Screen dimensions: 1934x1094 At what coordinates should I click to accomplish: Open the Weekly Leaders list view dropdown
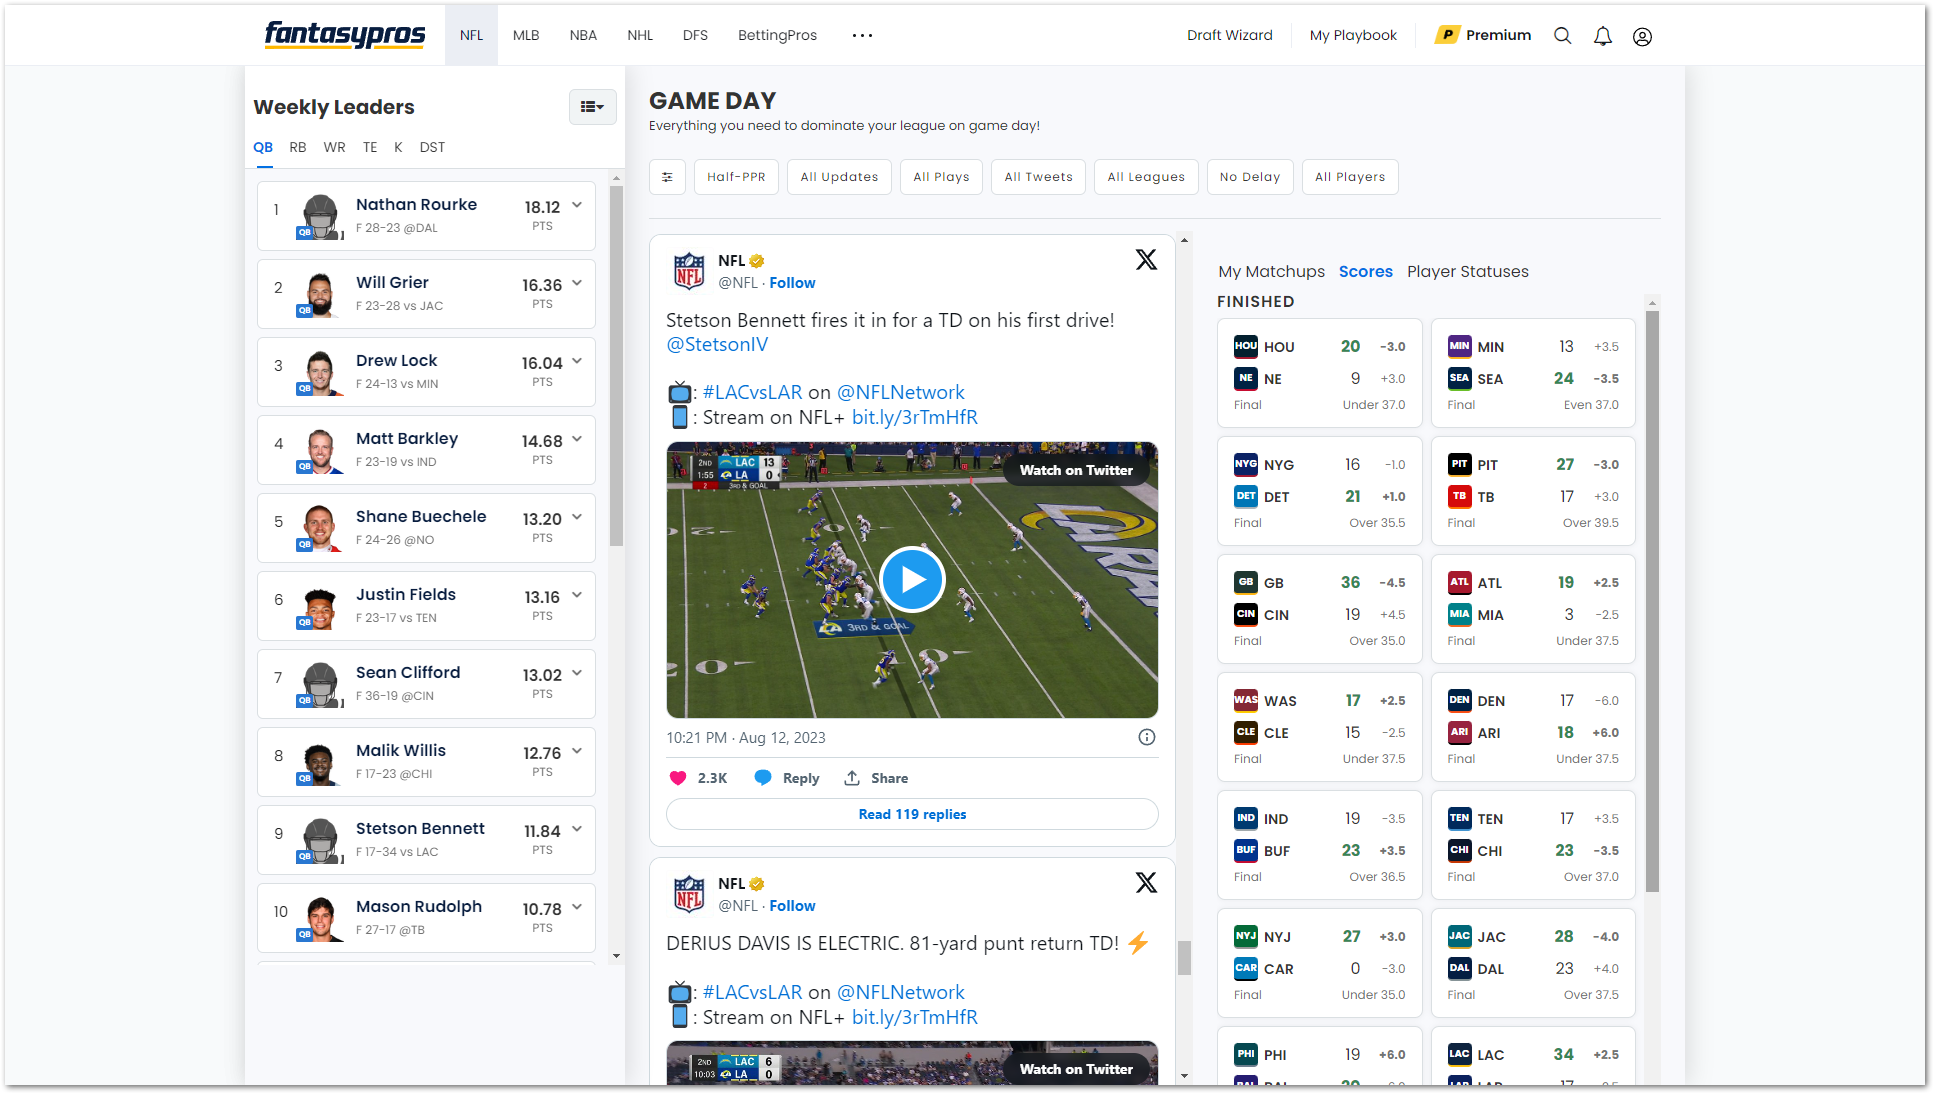coord(592,107)
